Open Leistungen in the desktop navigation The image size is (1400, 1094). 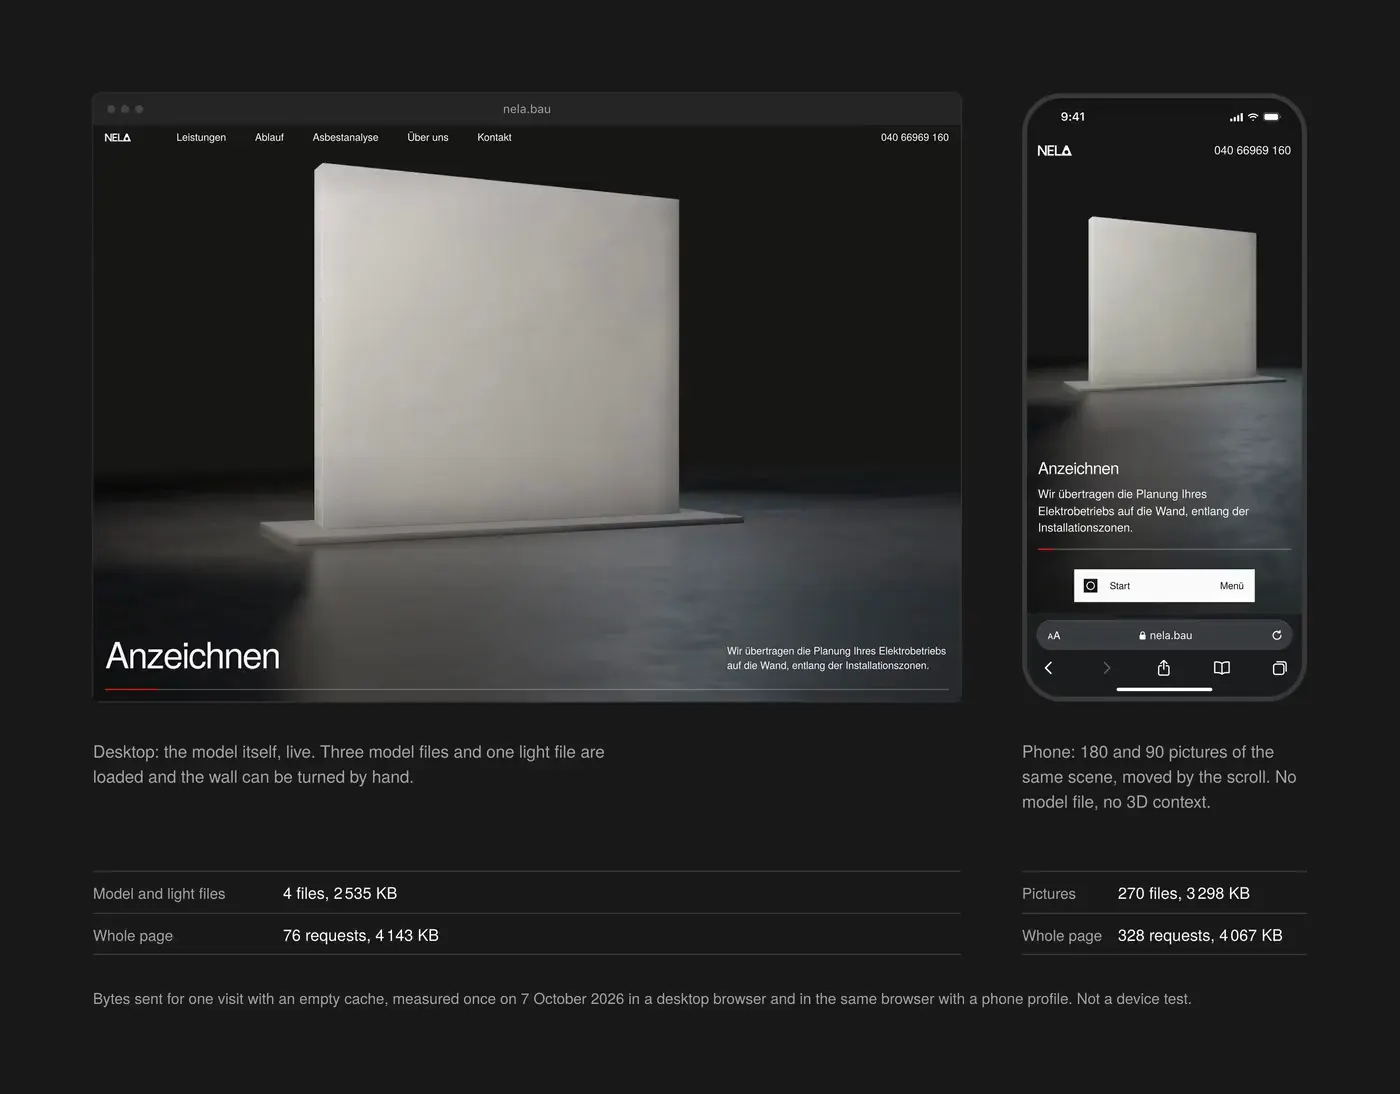coord(201,137)
